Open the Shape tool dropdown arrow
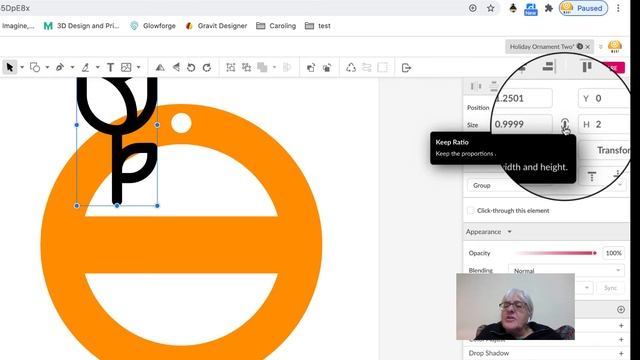The width and height of the screenshot is (640, 360). click(47, 67)
